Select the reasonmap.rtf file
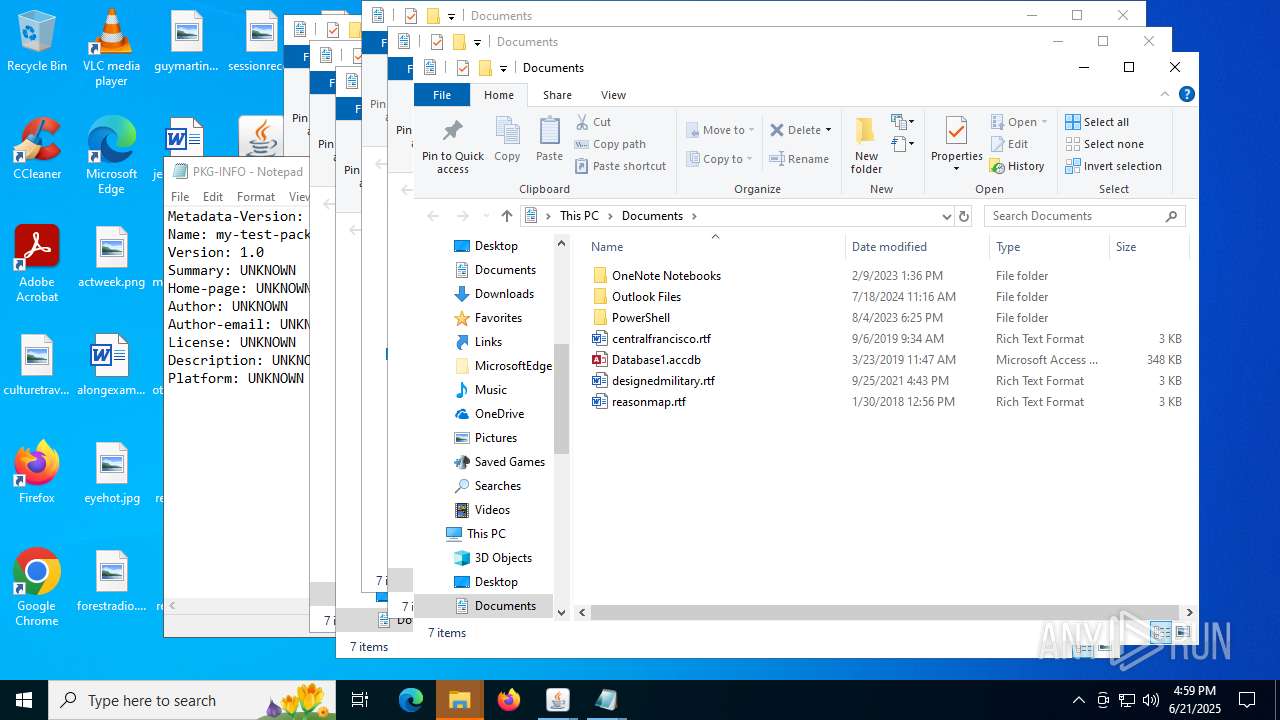Viewport: 1280px width, 720px height. point(649,402)
